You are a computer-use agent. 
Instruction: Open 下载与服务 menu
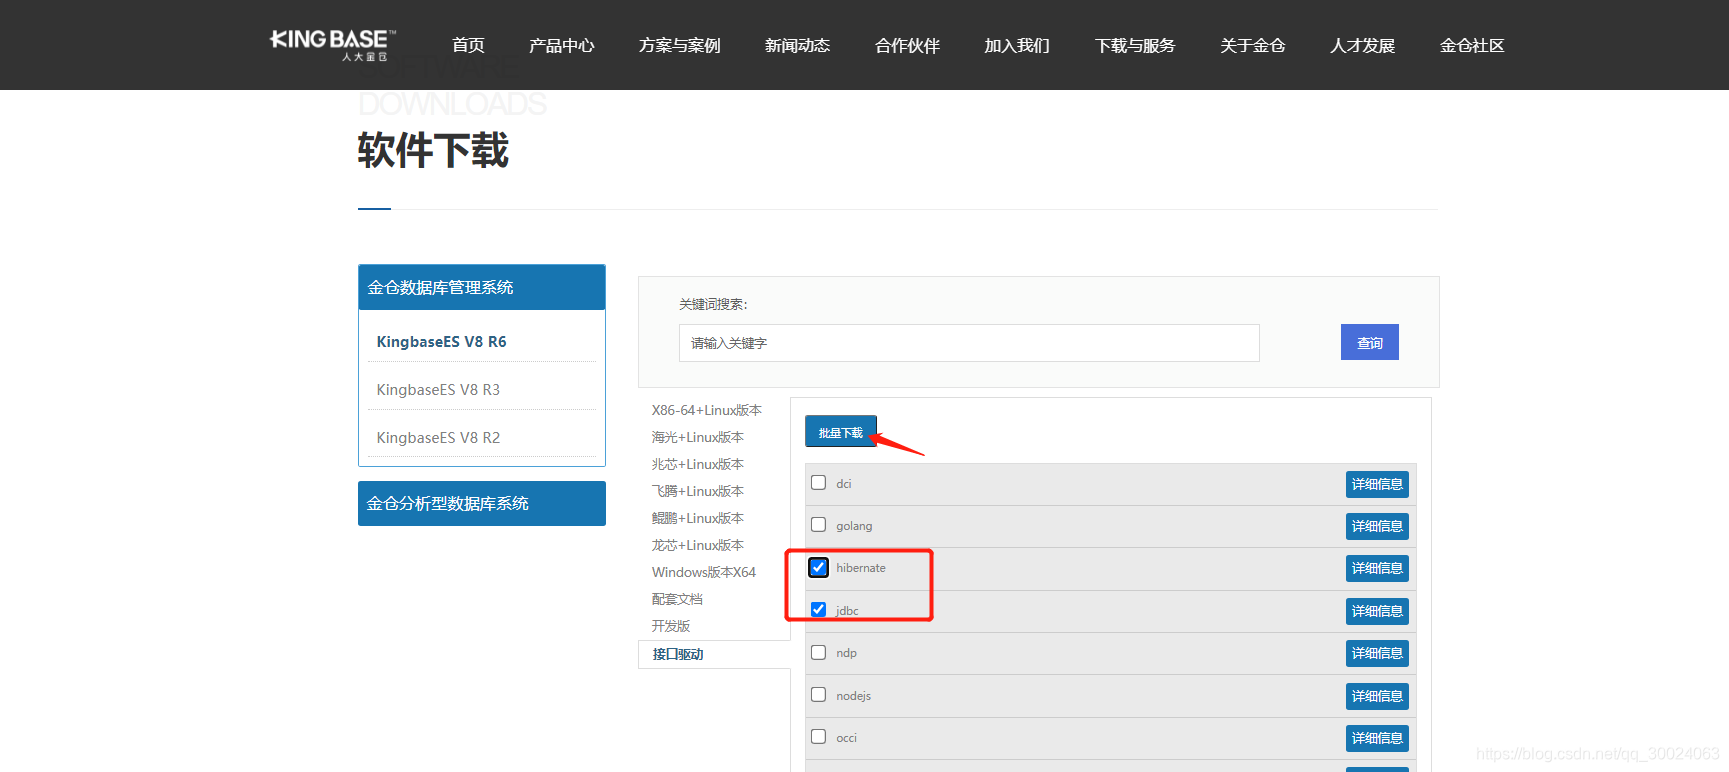pos(1135,46)
